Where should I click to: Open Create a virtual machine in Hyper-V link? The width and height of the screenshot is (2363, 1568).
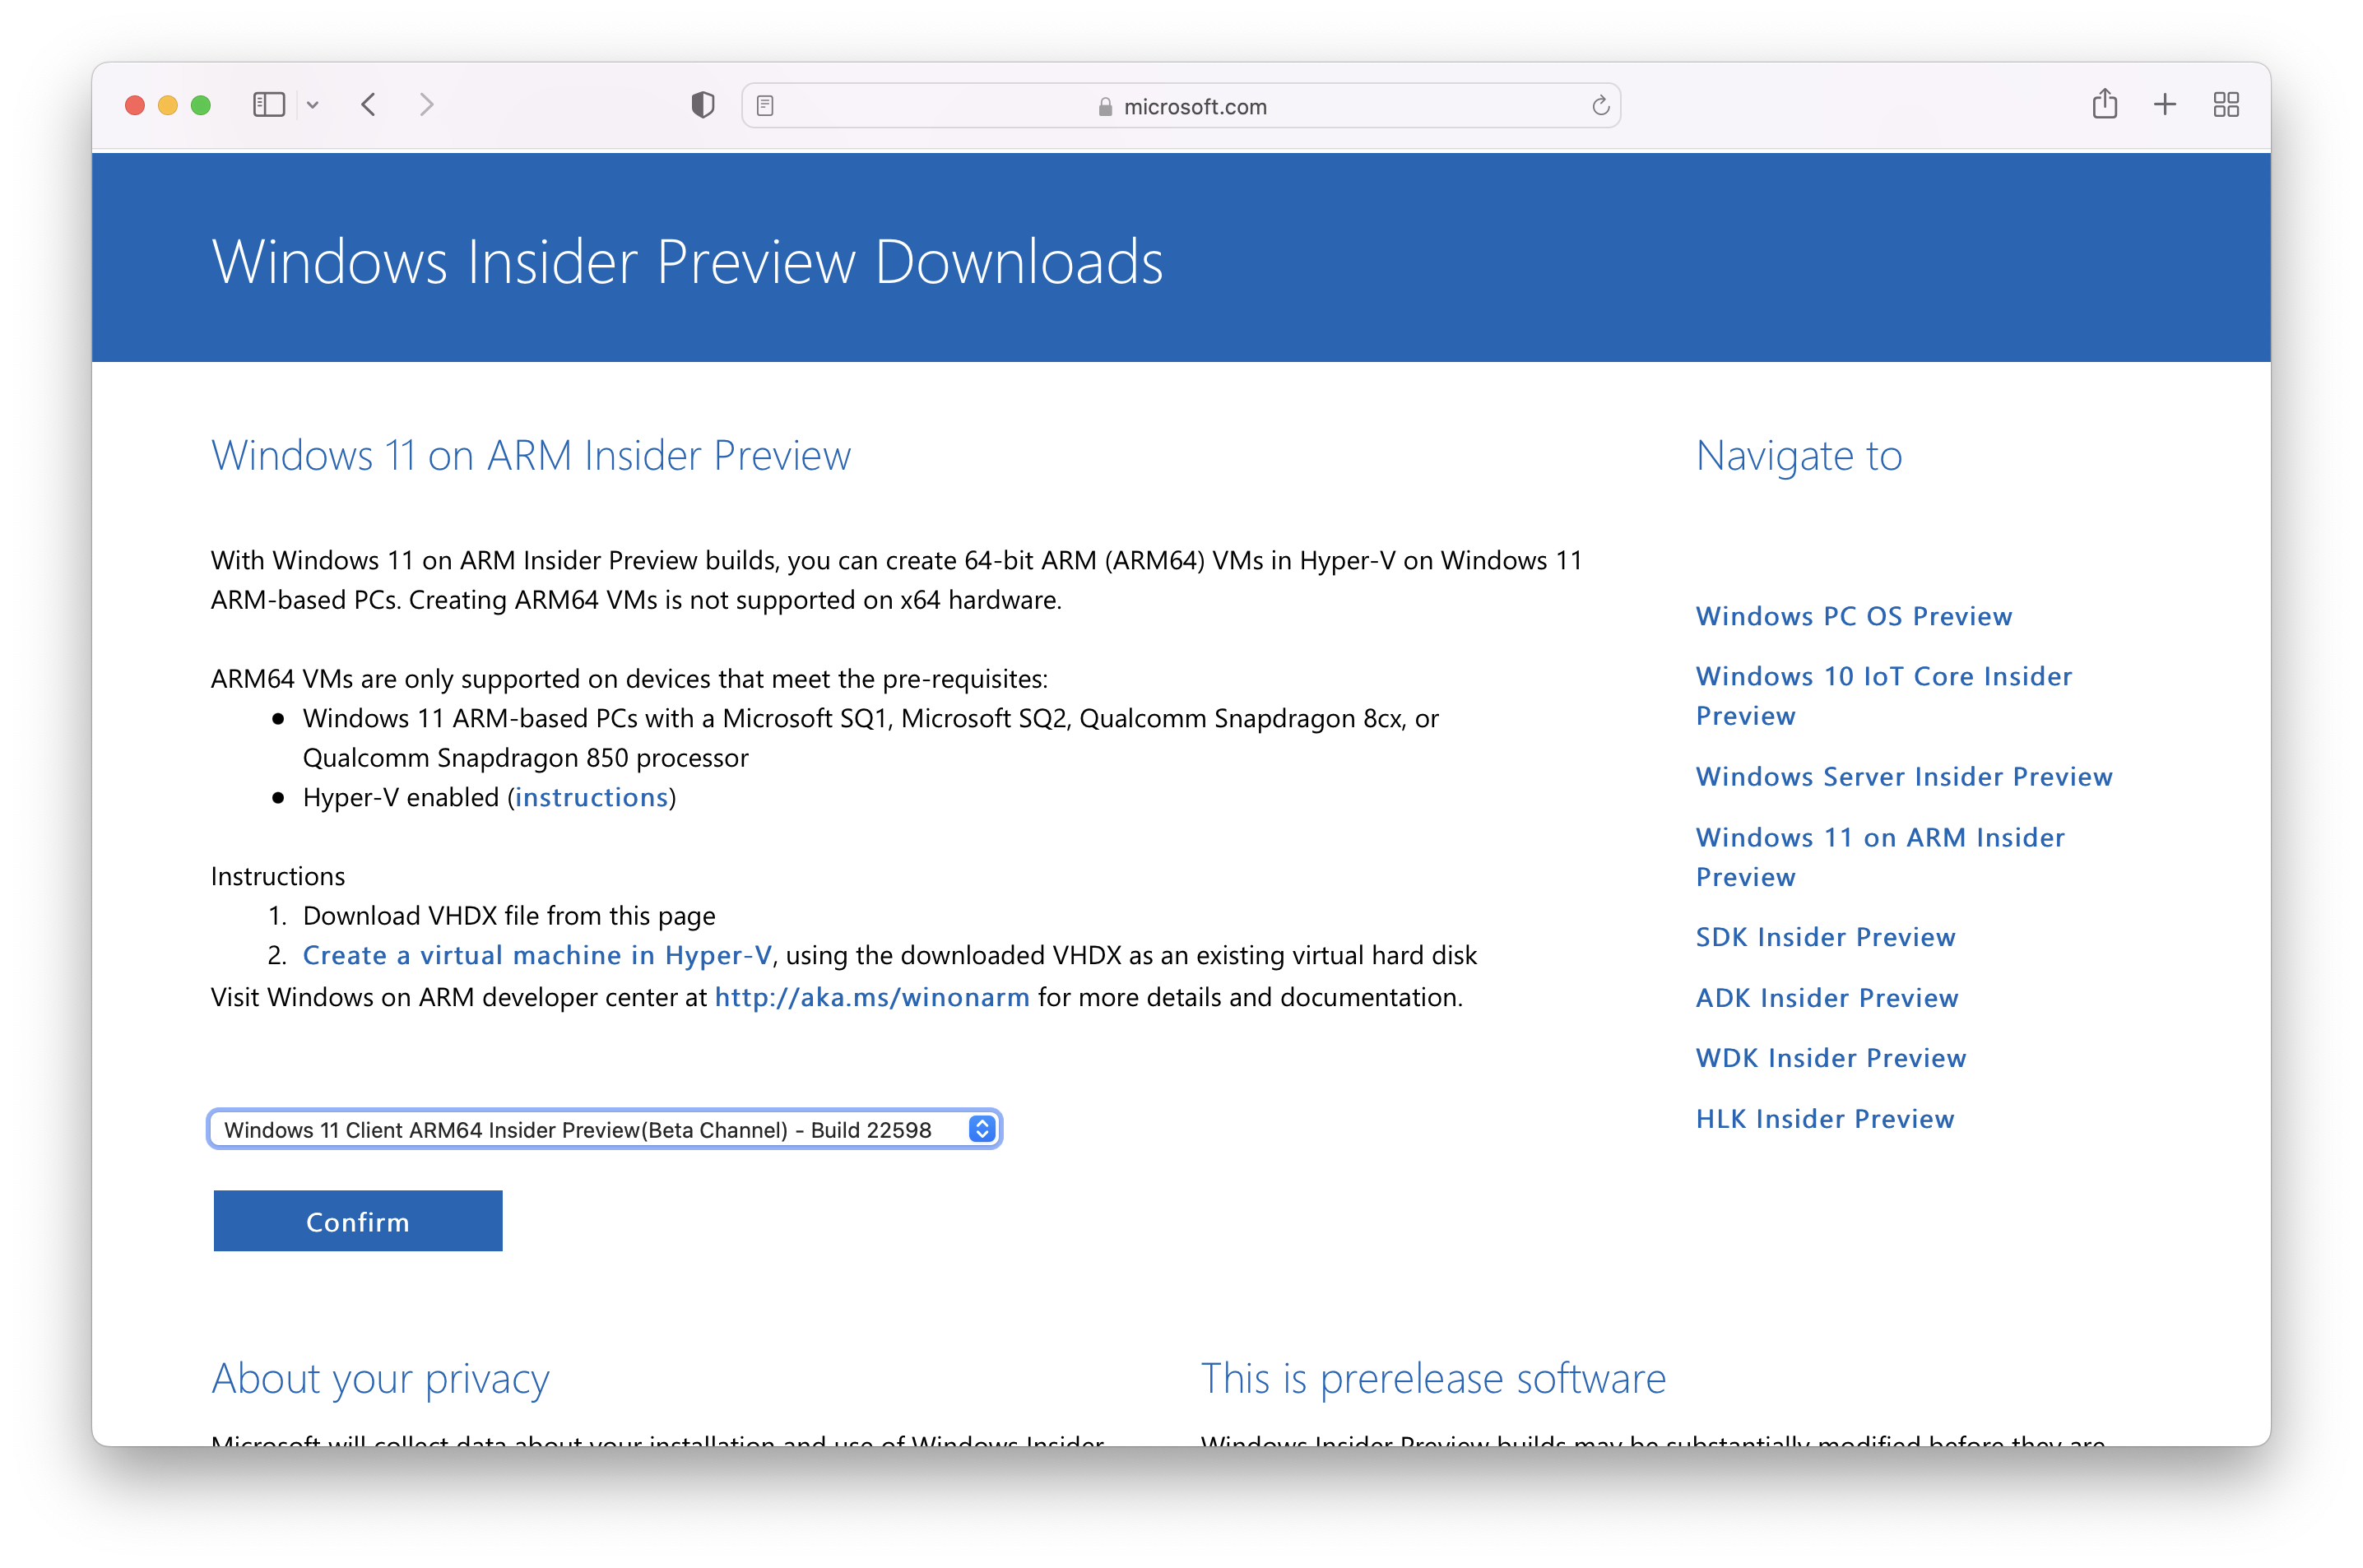pyautogui.click(x=537, y=955)
